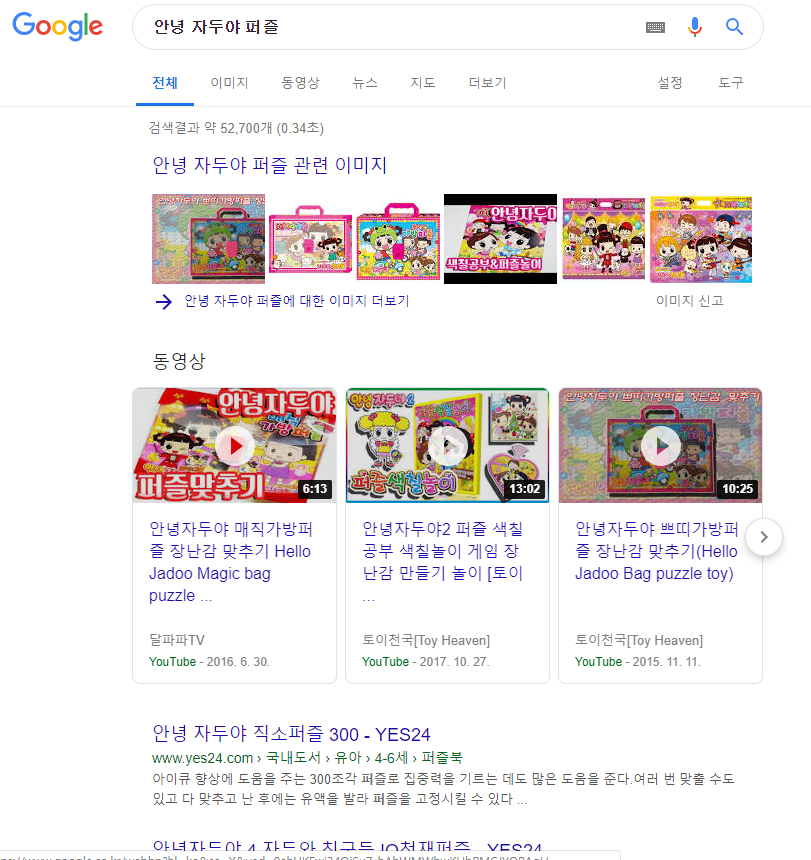The width and height of the screenshot is (811, 860).
Task: Click the 검색결과 약 52,700개 stats text
Action: pyautogui.click(x=236, y=128)
